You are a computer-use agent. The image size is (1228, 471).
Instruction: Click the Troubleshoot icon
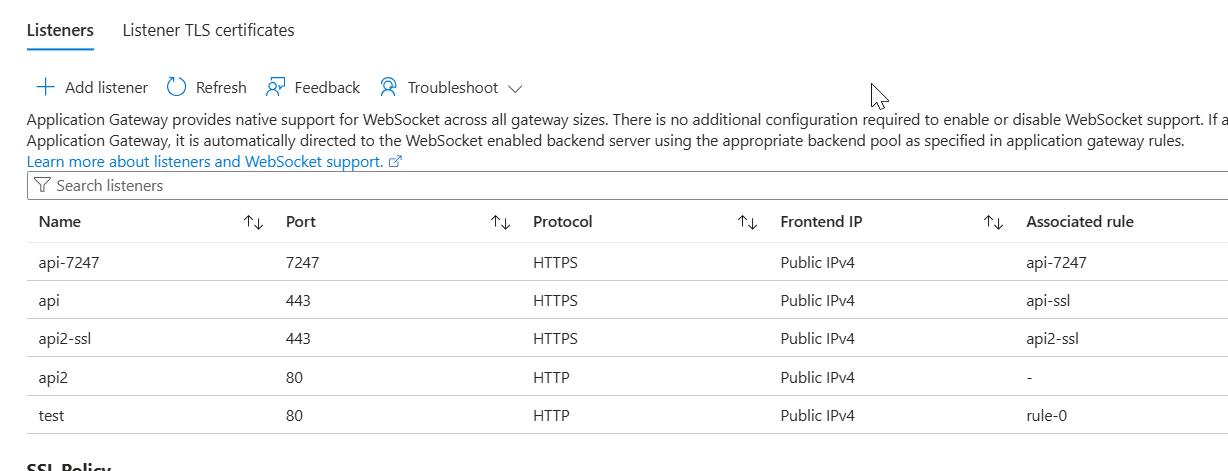coord(389,87)
